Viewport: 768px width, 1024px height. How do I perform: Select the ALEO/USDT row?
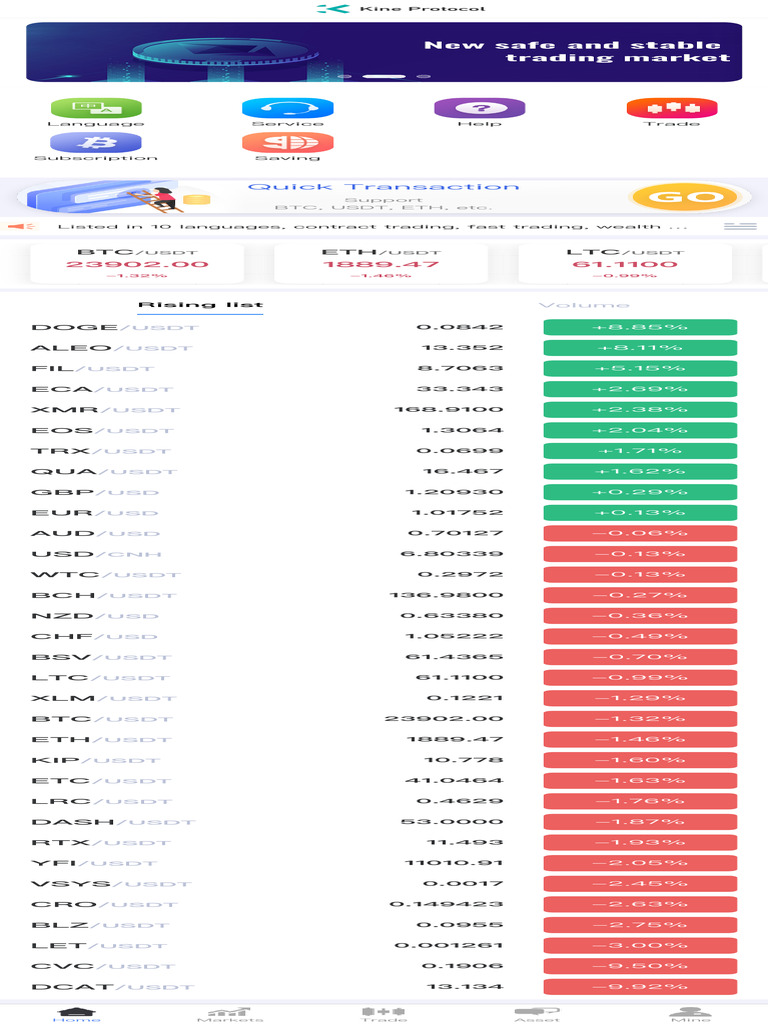[x=384, y=348]
